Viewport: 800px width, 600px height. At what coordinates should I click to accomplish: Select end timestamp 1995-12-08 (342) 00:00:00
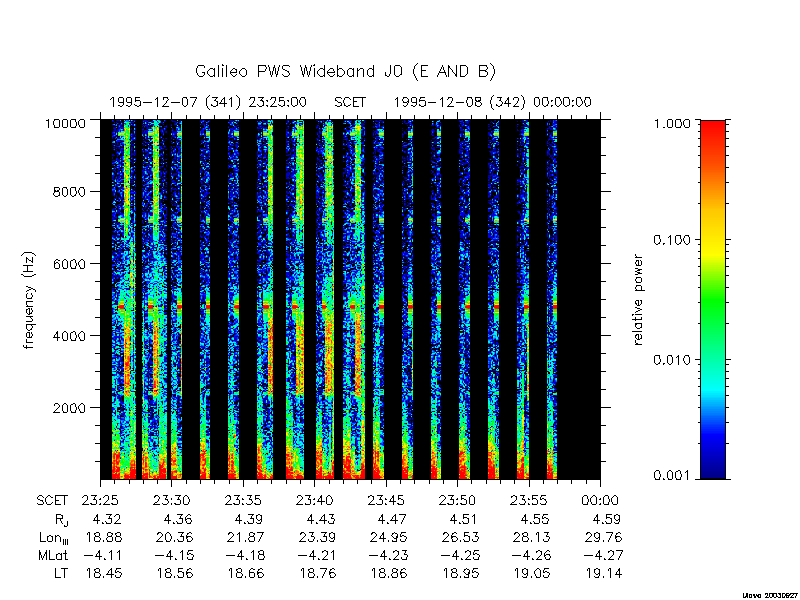pos(492,103)
